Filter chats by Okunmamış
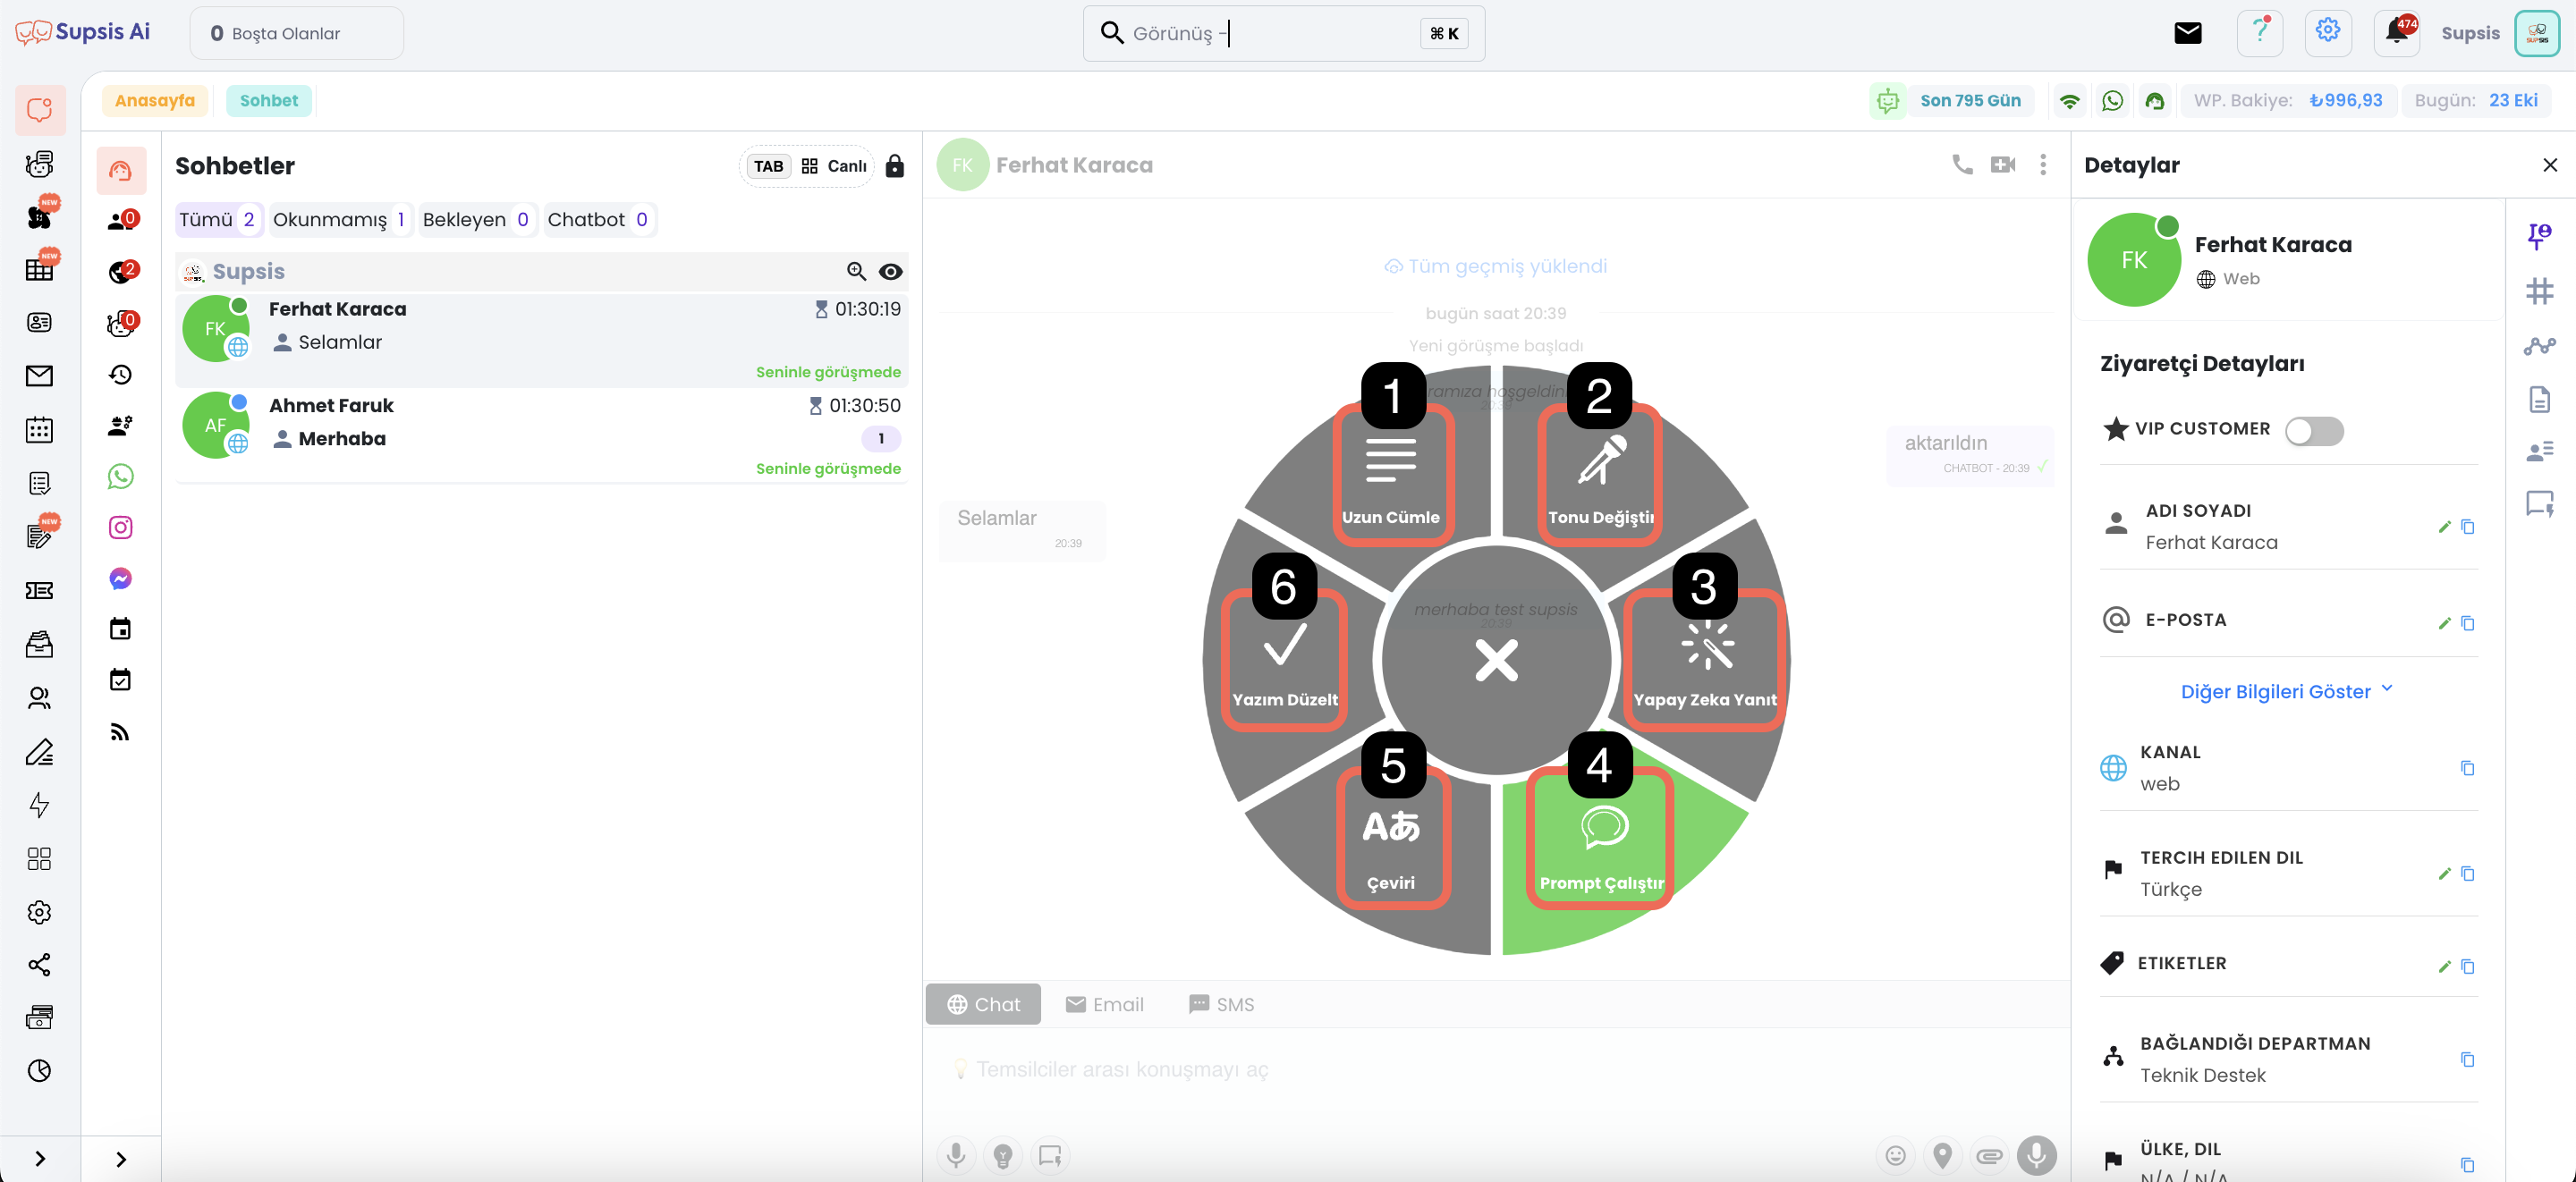This screenshot has height=1182, width=2576. coord(340,219)
